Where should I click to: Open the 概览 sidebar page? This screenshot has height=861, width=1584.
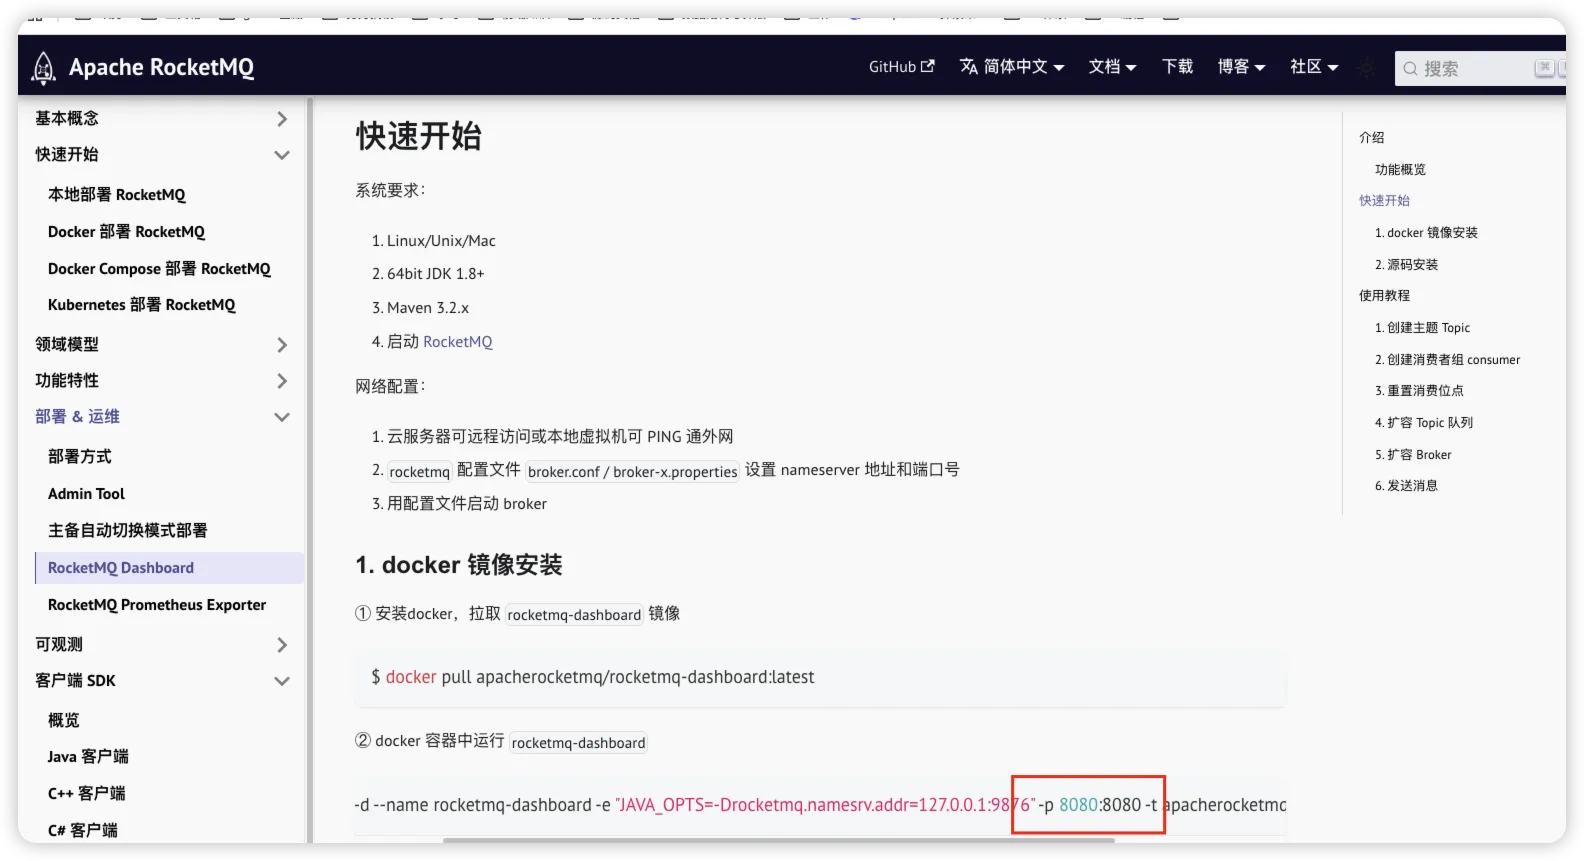click(63, 721)
